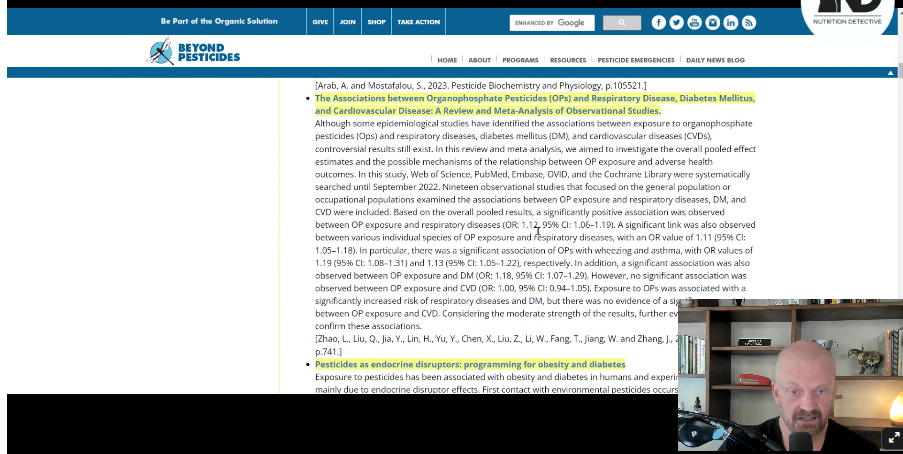Open the Twitter social icon
Screen dimensions: 903x454
pos(676,22)
